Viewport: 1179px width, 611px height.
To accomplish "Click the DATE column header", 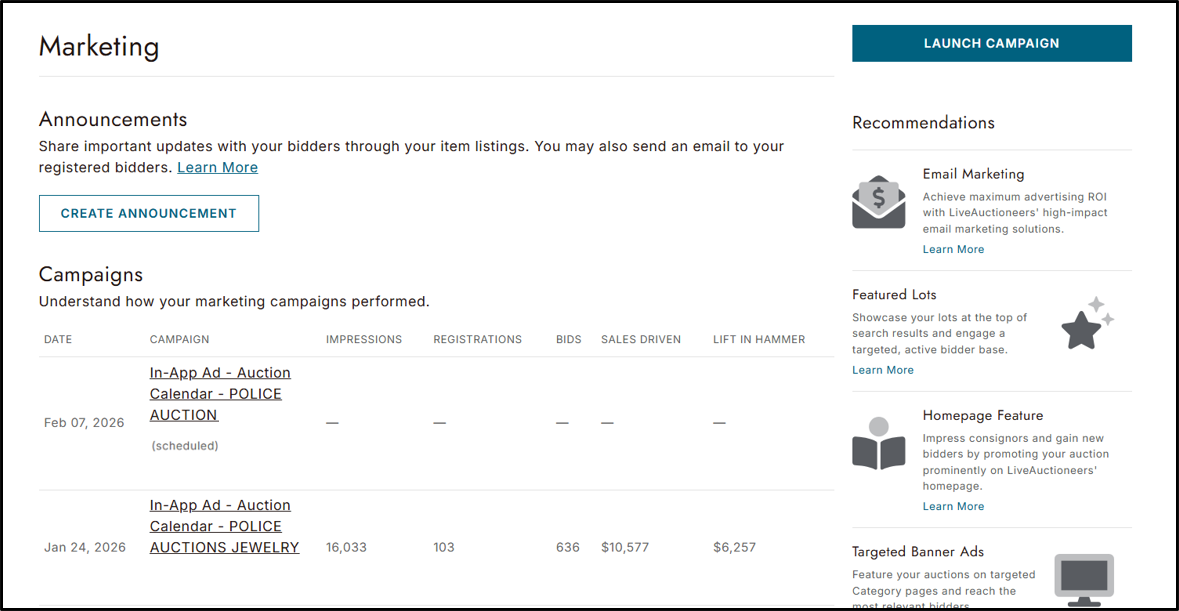I will (58, 340).
